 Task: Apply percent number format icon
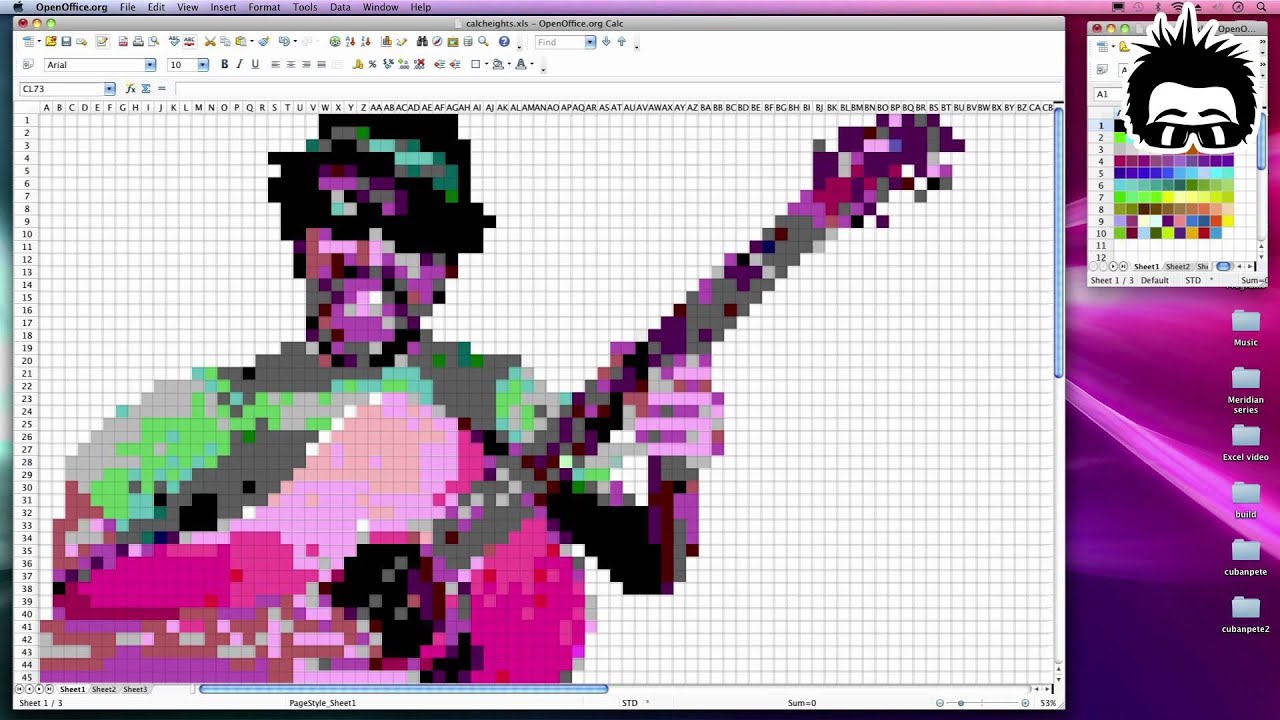pyautogui.click(x=372, y=64)
